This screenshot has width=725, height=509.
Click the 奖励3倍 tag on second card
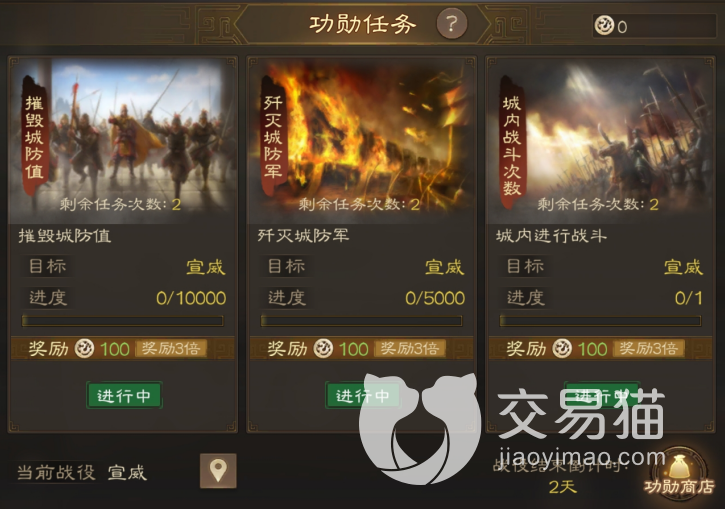(x=410, y=349)
